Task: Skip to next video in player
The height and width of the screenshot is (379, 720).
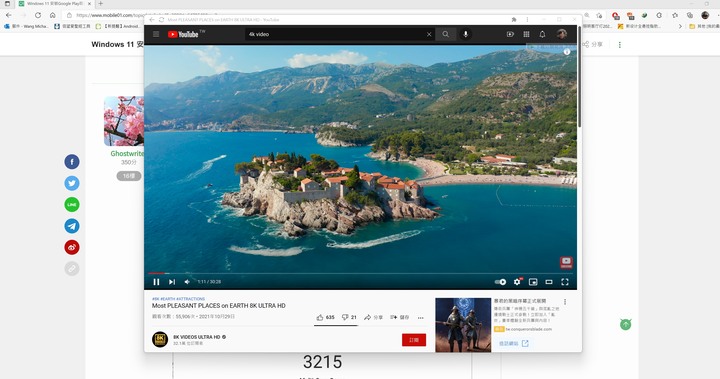Action: tap(172, 282)
